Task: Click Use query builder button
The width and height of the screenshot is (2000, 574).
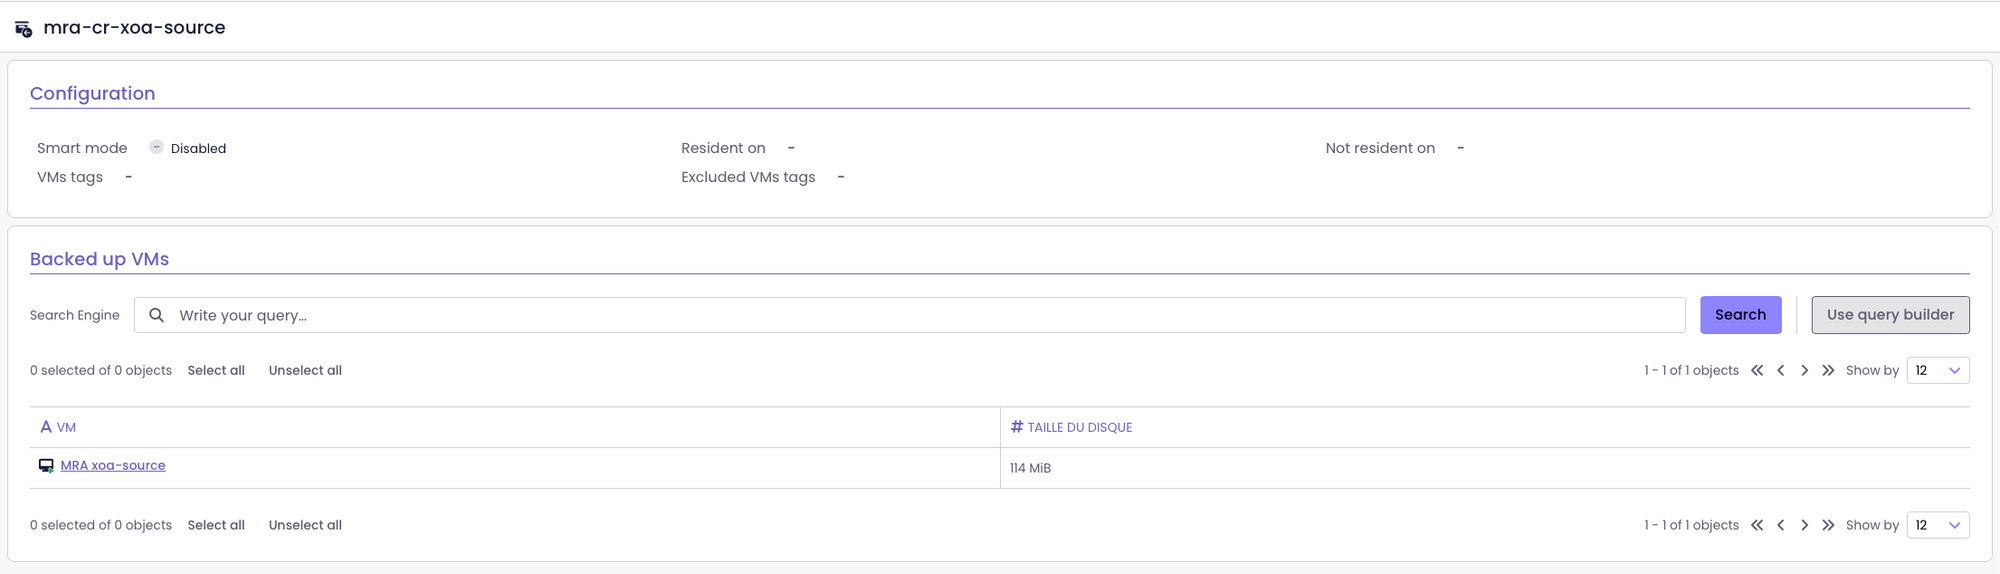Action: coord(1890,314)
